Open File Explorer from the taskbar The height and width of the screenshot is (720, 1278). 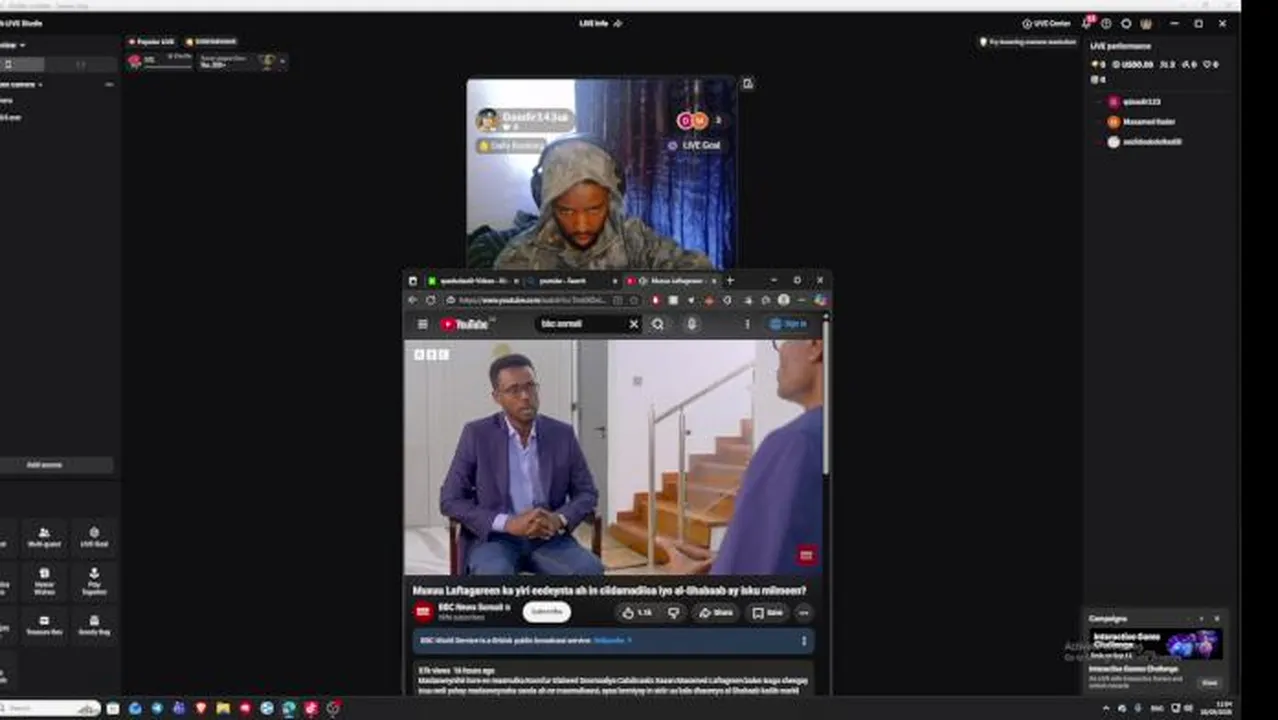tap(223, 708)
